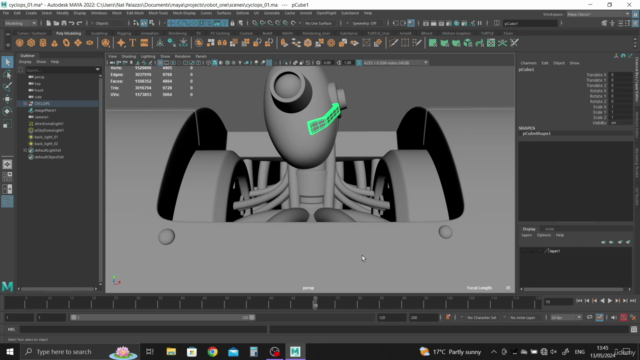The width and height of the screenshot is (640, 360).
Task: Select the arrow Select tool in toolbox
Action: (x=7, y=62)
